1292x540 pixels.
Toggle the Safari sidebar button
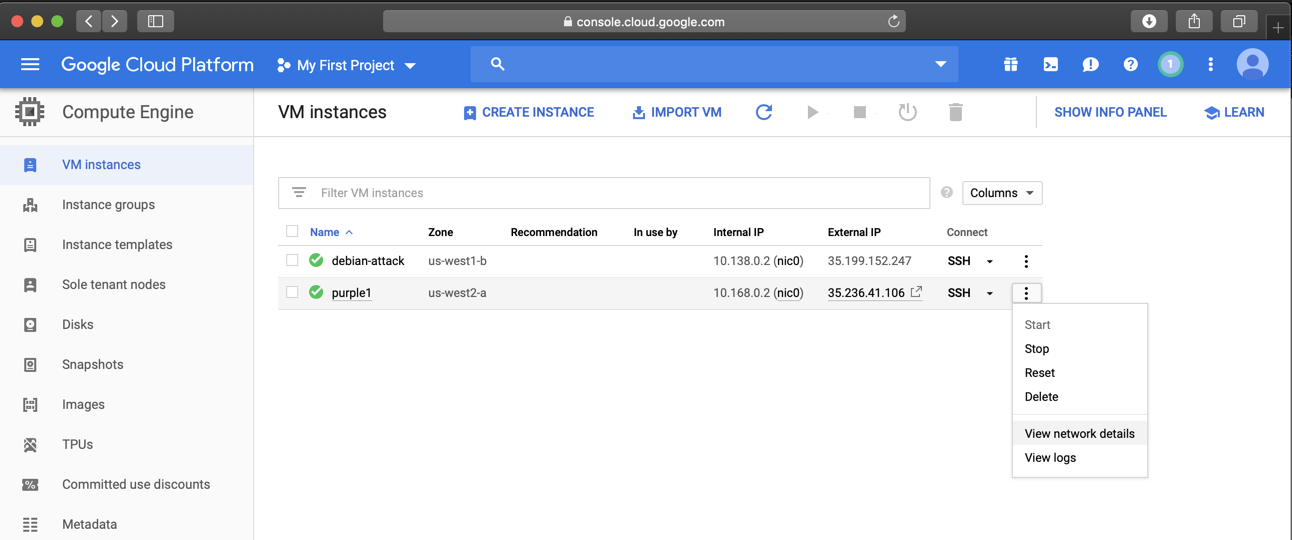[x=156, y=20]
